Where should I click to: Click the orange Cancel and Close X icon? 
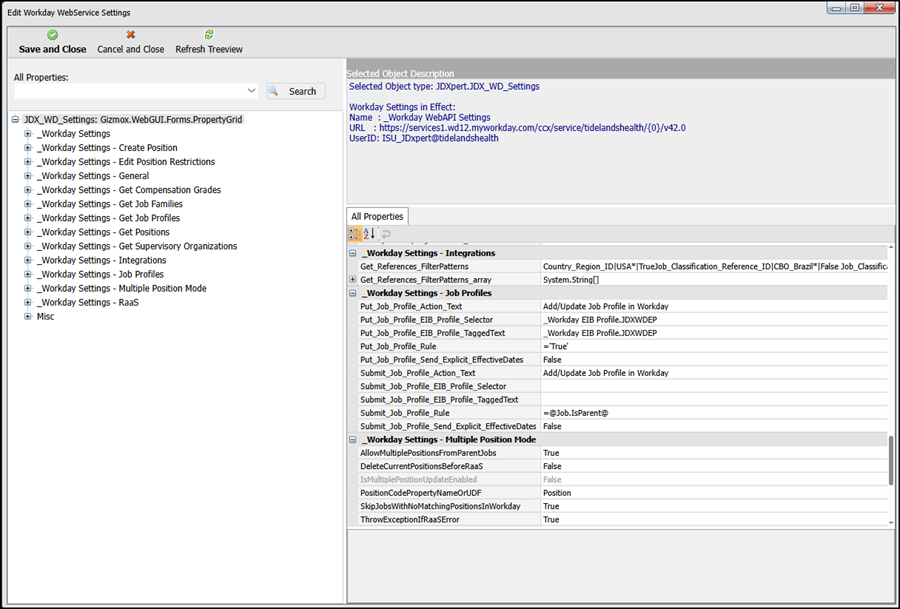click(x=131, y=35)
